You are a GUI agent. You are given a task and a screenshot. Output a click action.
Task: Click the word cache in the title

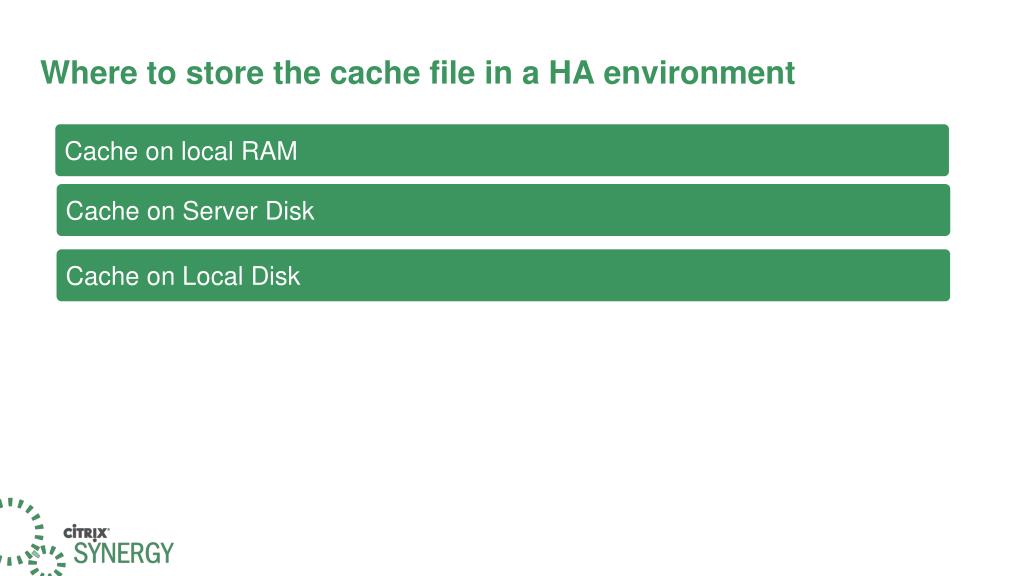375,72
